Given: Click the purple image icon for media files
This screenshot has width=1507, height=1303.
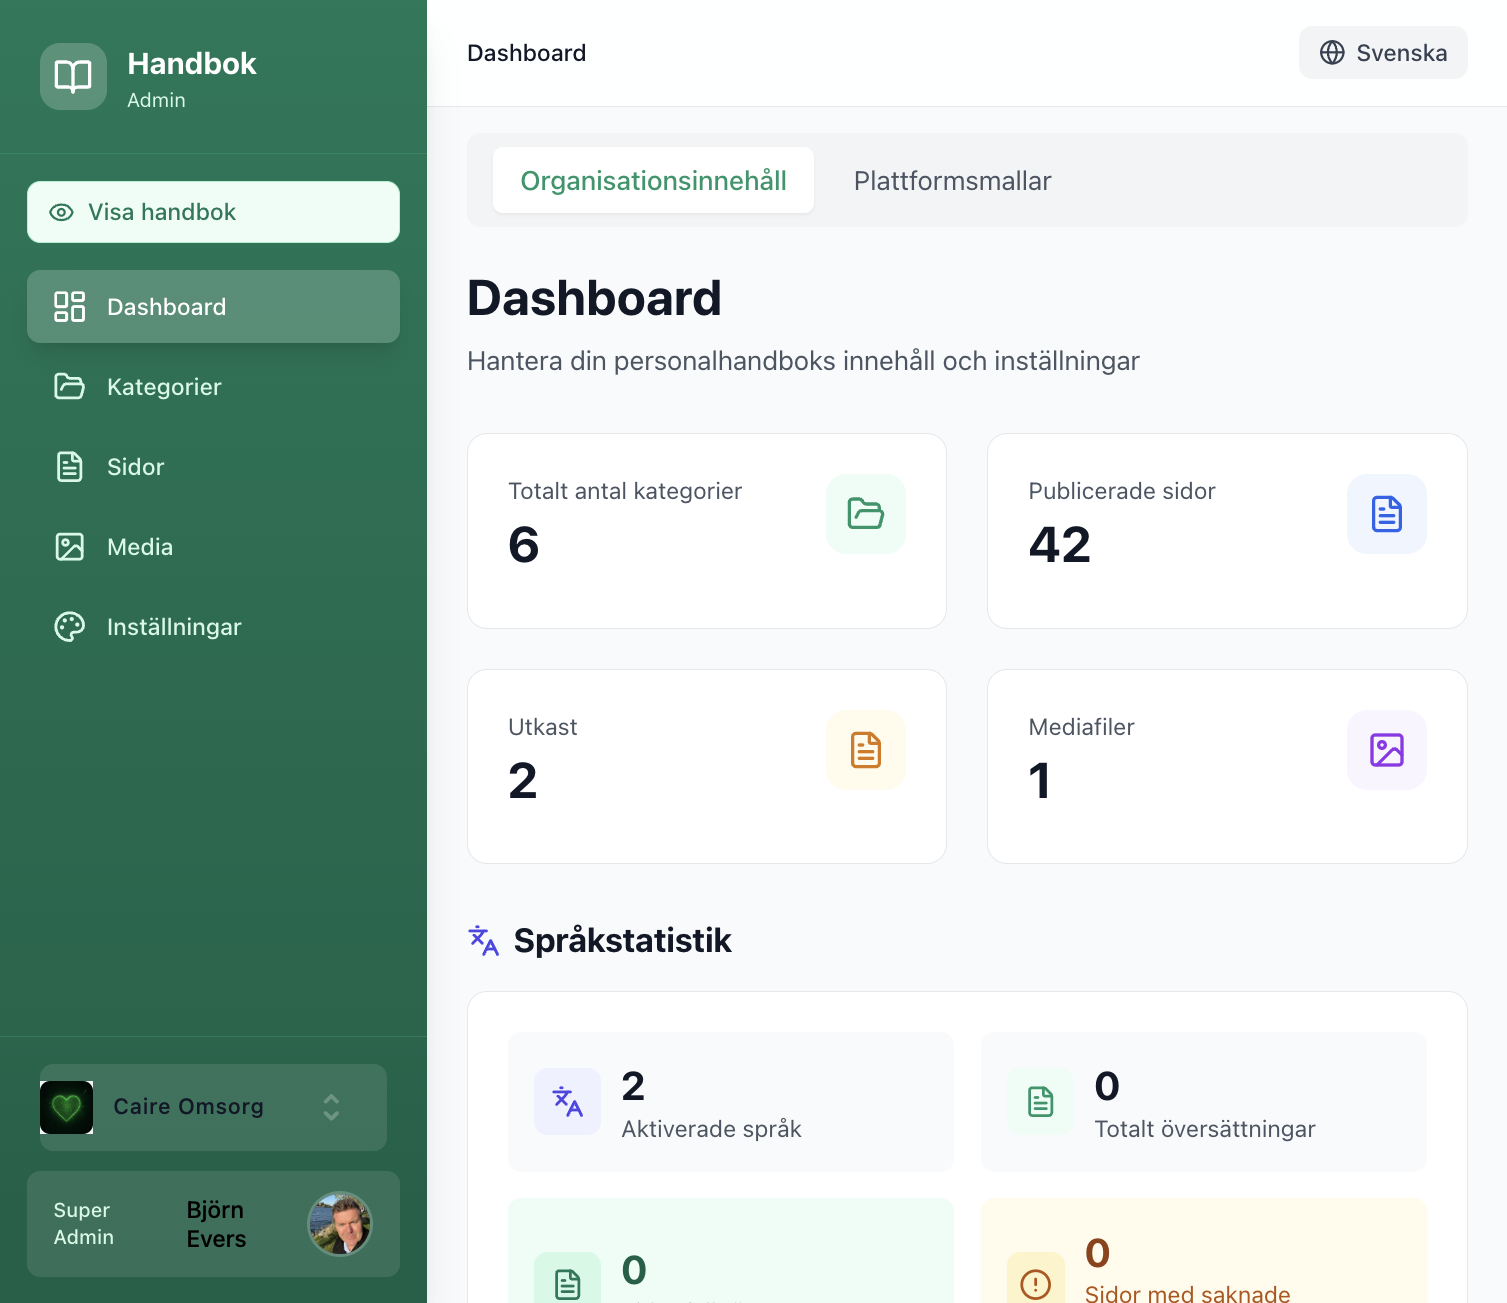Looking at the screenshot, I should pos(1386,750).
